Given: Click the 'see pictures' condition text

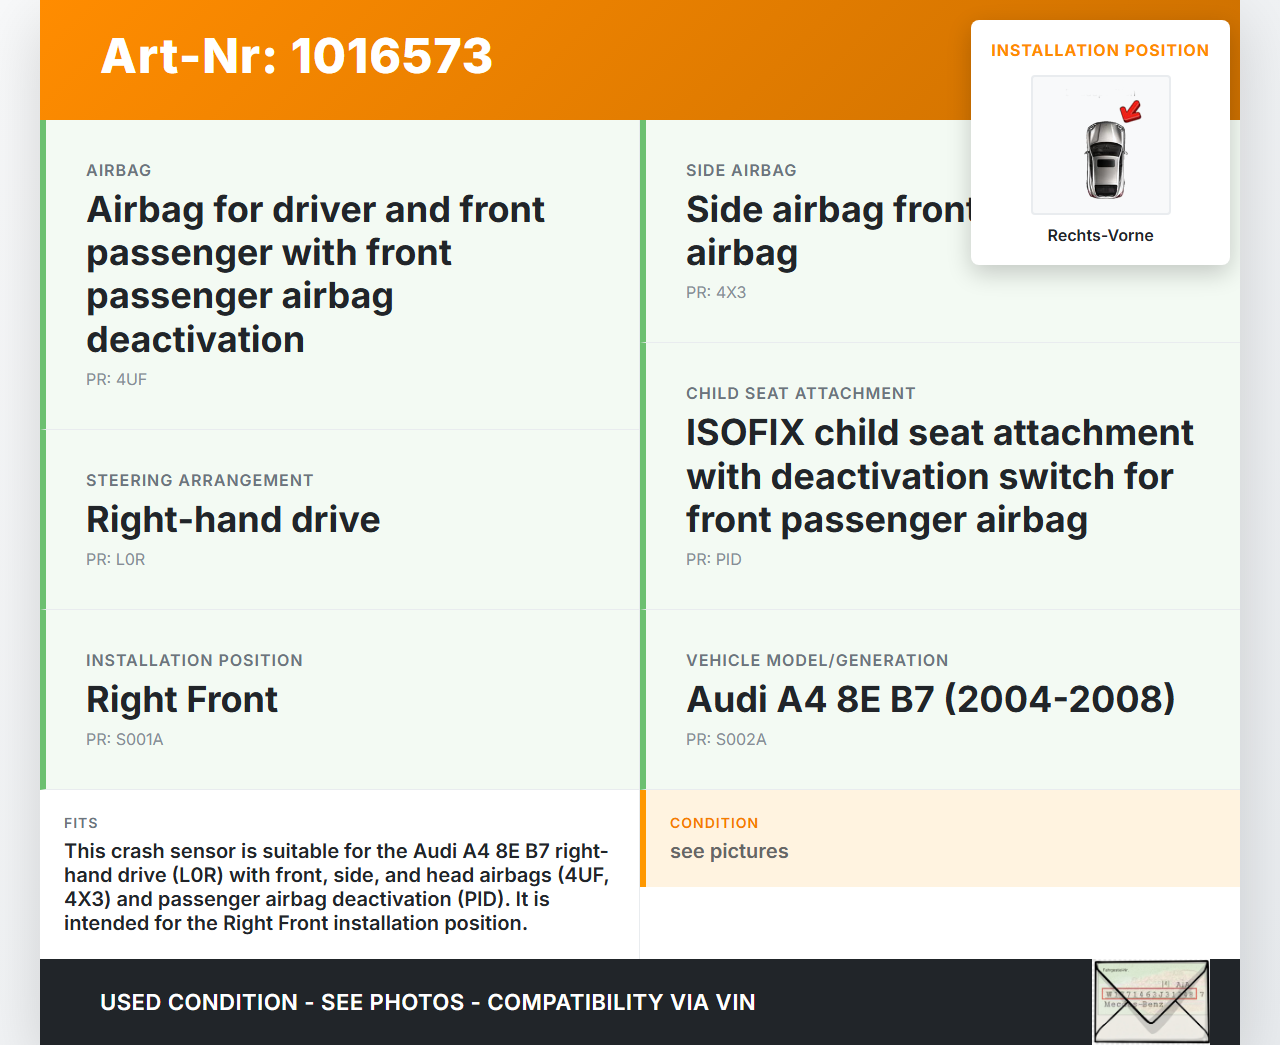Looking at the screenshot, I should click(729, 852).
